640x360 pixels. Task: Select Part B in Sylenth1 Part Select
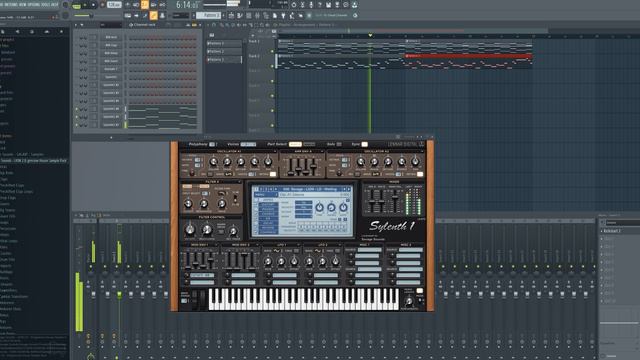309,144
